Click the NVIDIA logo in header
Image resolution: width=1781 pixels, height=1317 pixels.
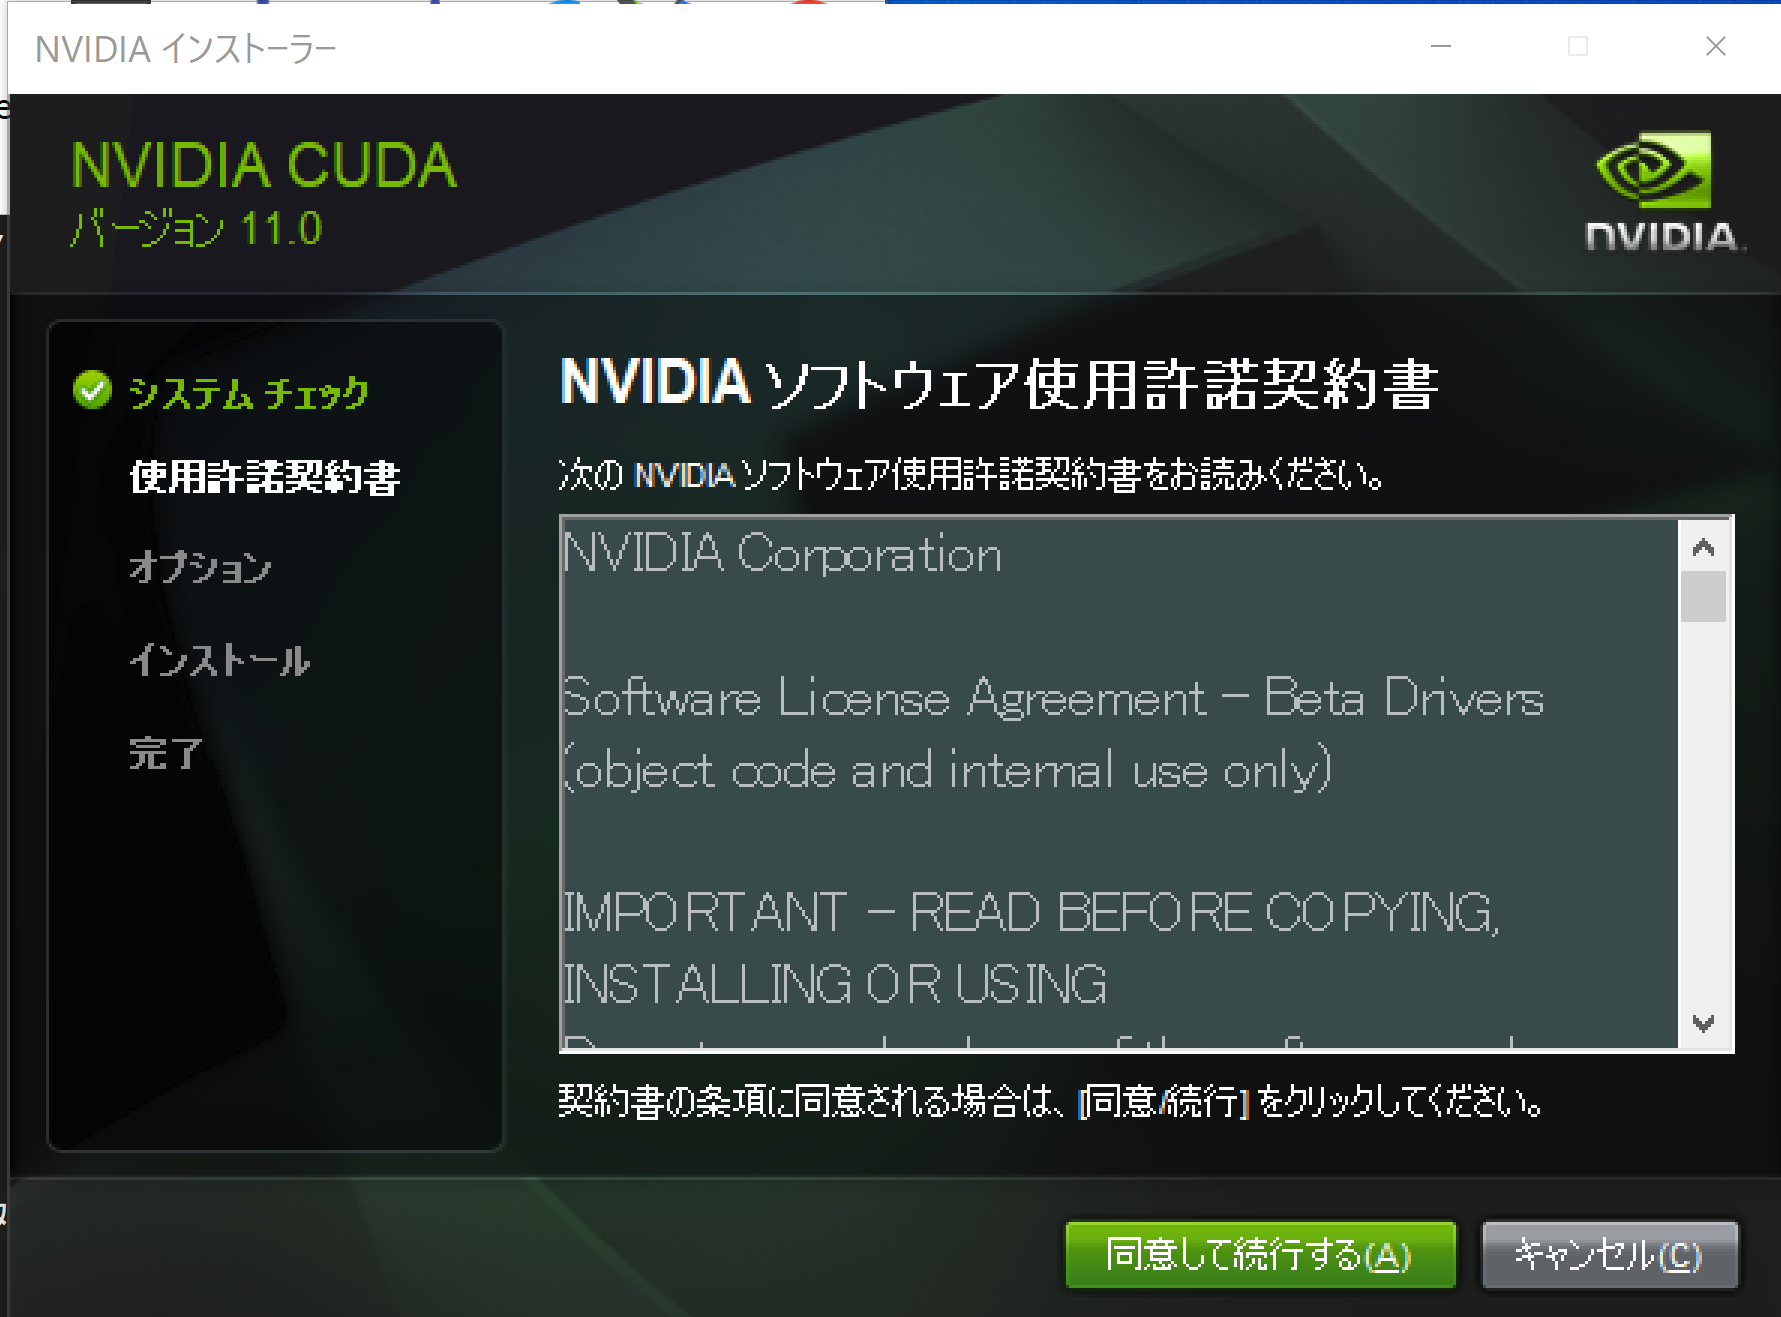click(x=1663, y=193)
